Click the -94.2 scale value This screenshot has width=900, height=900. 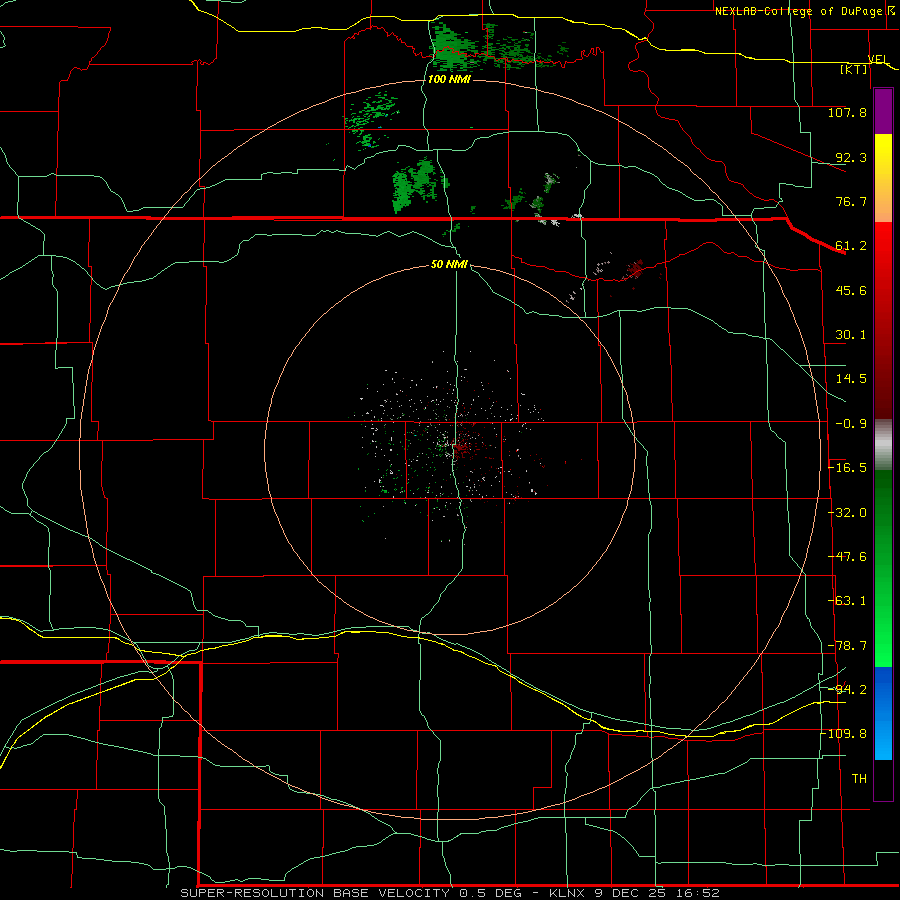(x=847, y=690)
